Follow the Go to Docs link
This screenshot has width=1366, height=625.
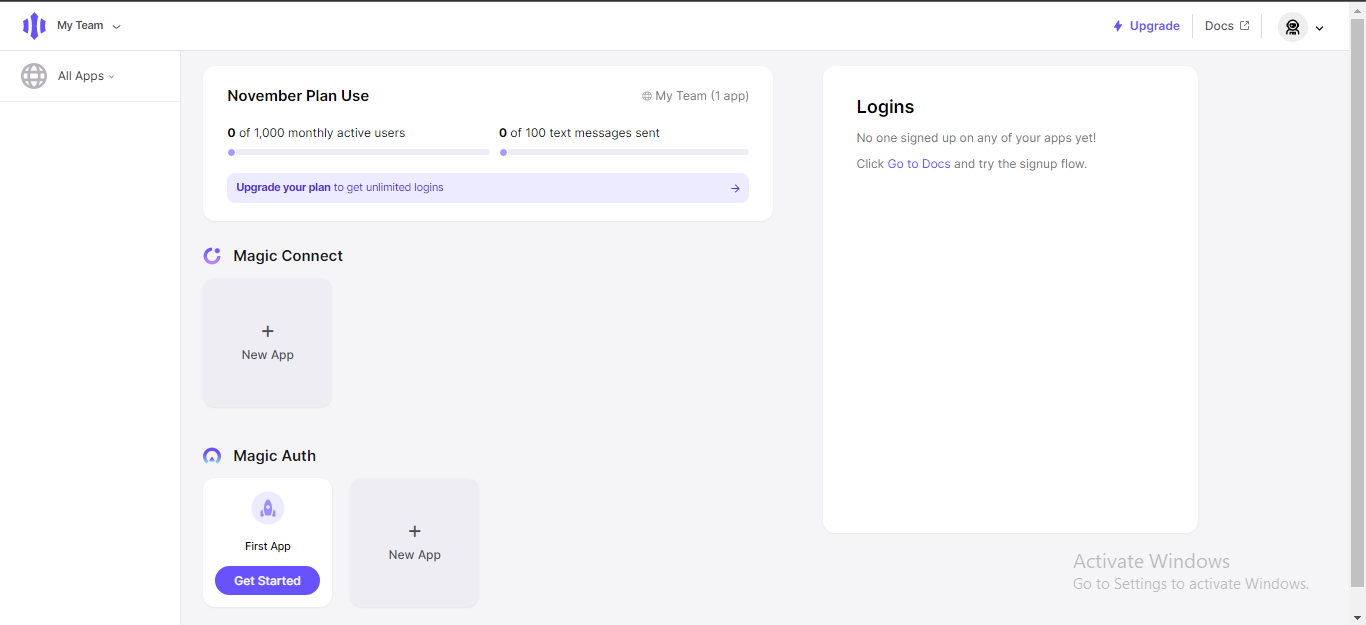[x=919, y=164]
